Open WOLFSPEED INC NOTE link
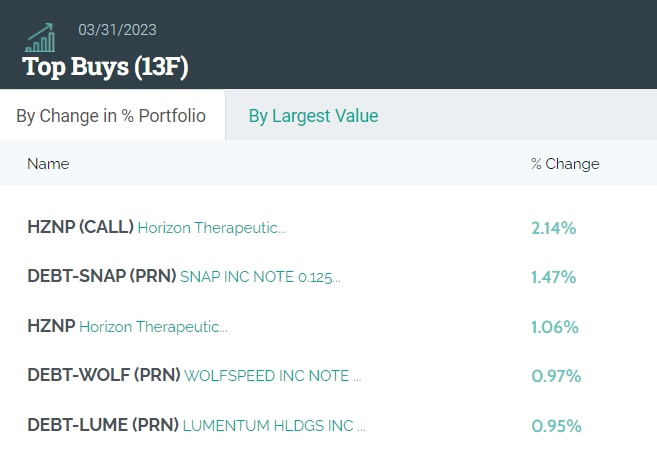657x452 pixels. [272, 376]
